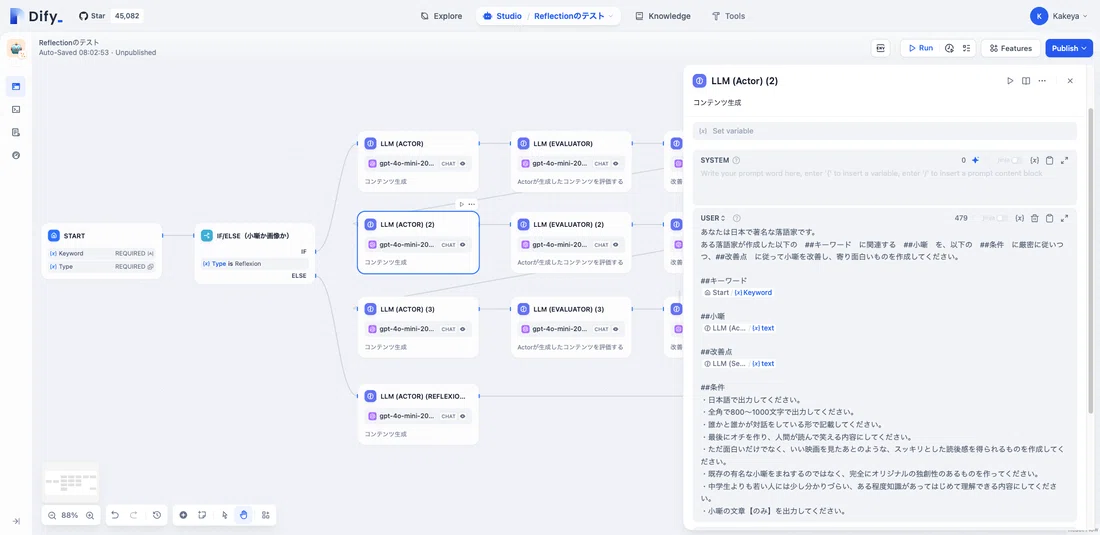The image size is (1100, 535).
Task: Toggle eye icon on LLM (EVALUATOR) (3) node
Action: pos(616,329)
